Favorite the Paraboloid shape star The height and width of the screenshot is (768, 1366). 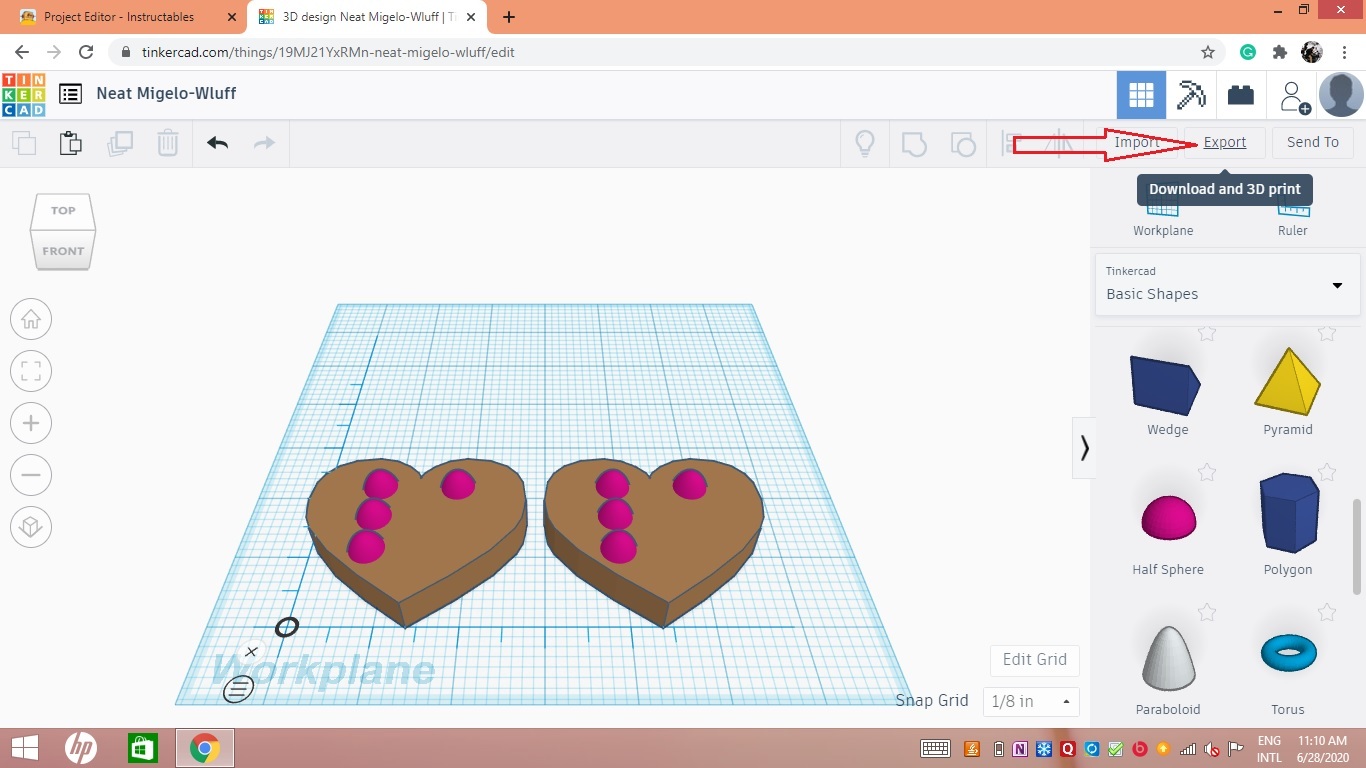(x=1207, y=612)
